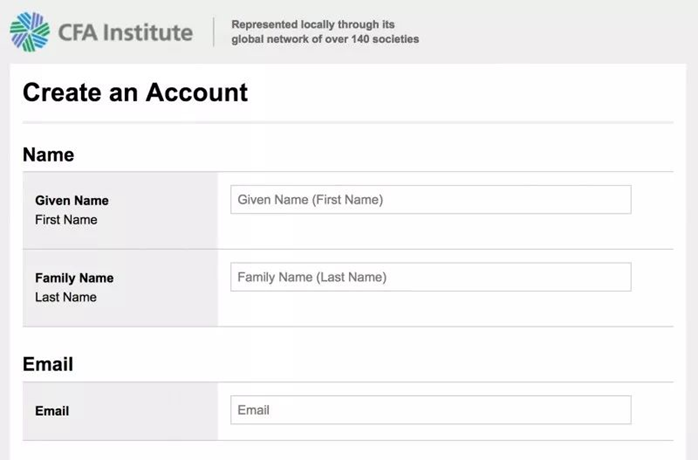Focus the Given Name (First Name) input field

[430, 200]
